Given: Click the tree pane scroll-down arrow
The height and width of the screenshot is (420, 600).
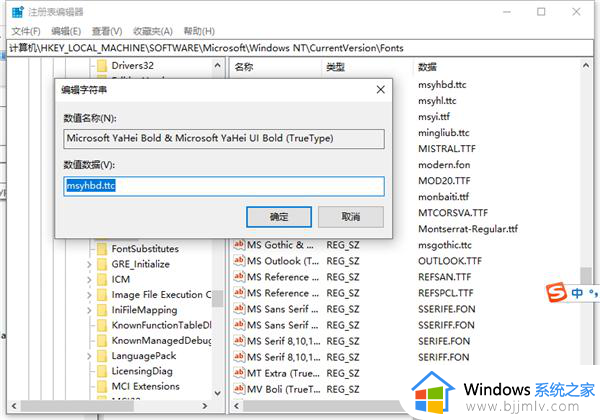Looking at the screenshot, I should click(x=217, y=393).
